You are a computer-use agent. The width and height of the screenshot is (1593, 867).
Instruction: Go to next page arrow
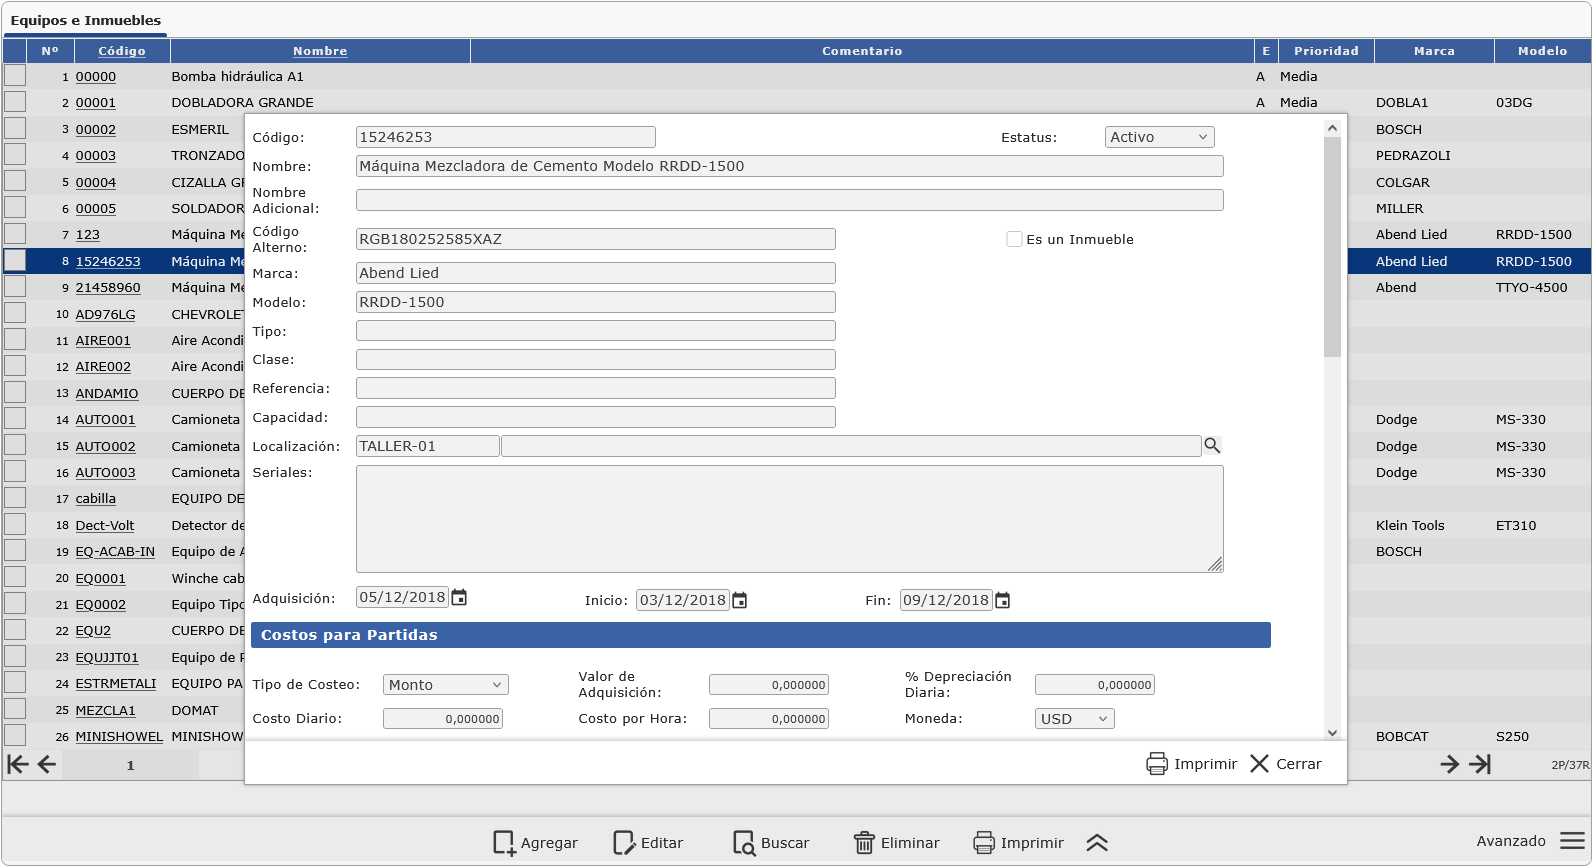click(x=1450, y=765)
